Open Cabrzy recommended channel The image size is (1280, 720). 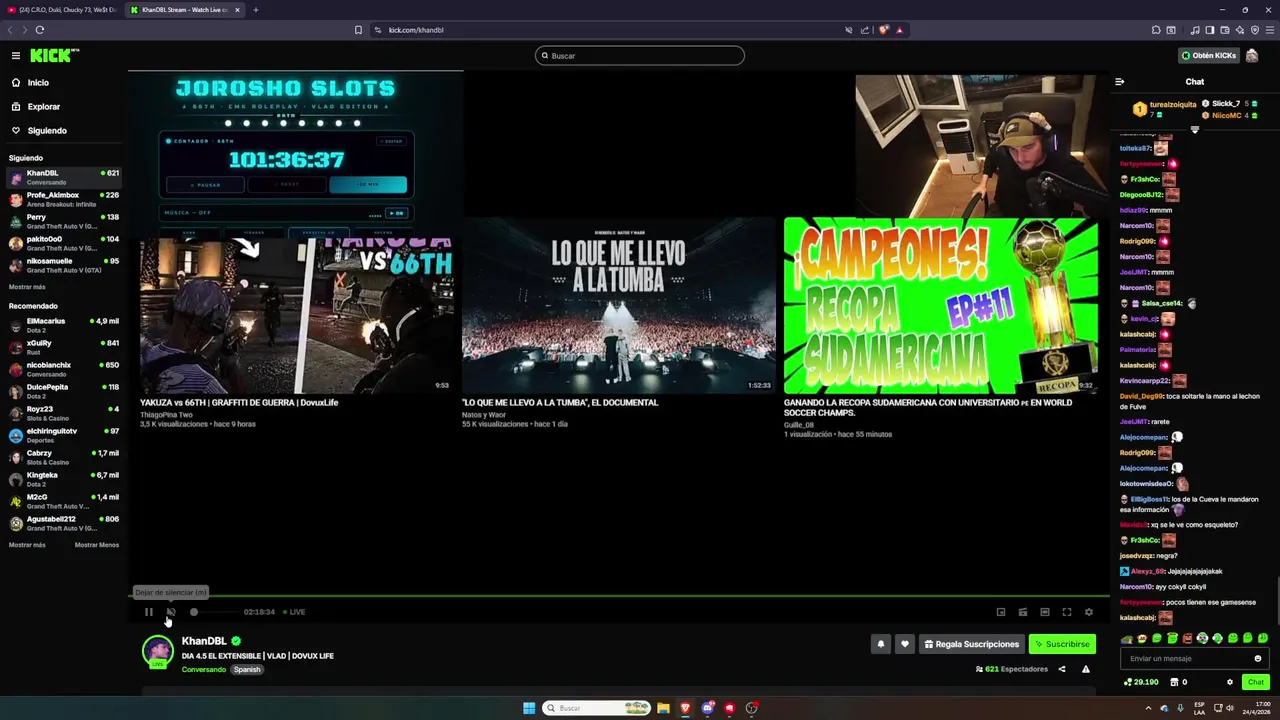point(64,457)
